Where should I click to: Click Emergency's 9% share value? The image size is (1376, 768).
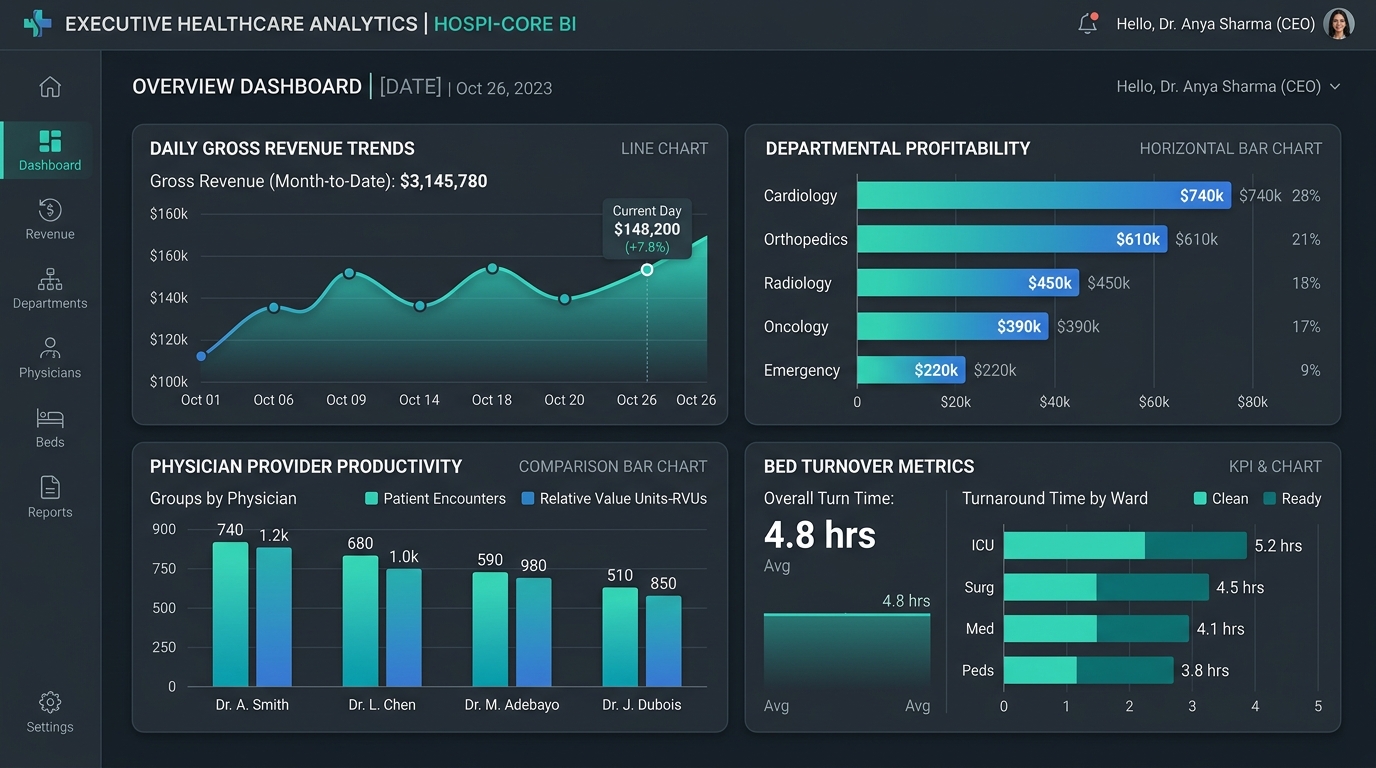(x=1310, y=370)
